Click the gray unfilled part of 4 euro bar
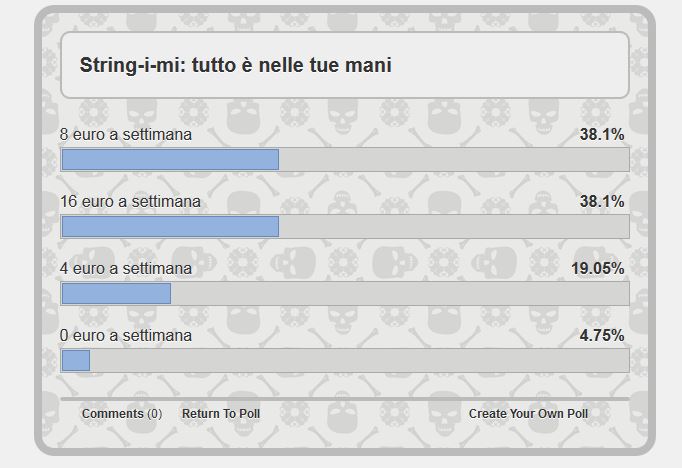Image resolution: width=682 pixels, height=468 pixels. (400, 294)
